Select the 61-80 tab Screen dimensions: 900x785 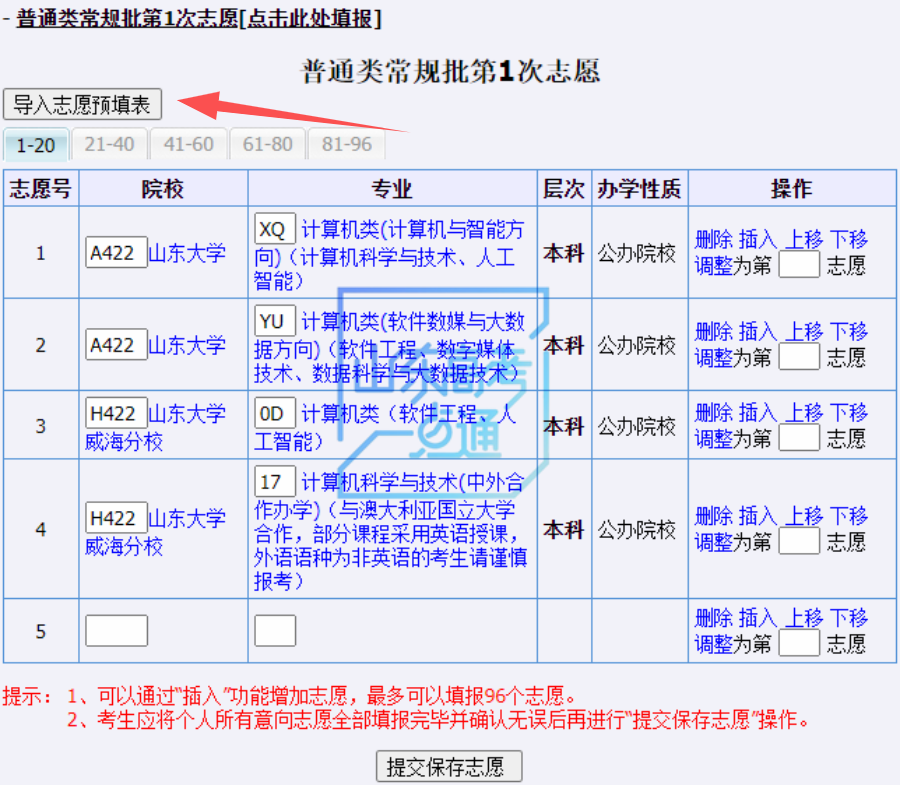click(268, 144)
